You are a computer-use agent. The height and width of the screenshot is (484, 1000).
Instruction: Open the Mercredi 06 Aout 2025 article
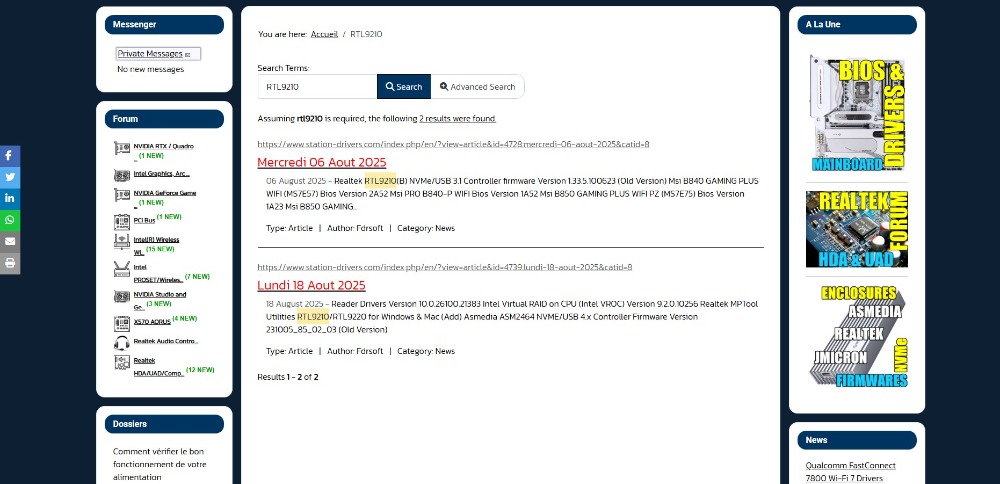tap(321, 162)
